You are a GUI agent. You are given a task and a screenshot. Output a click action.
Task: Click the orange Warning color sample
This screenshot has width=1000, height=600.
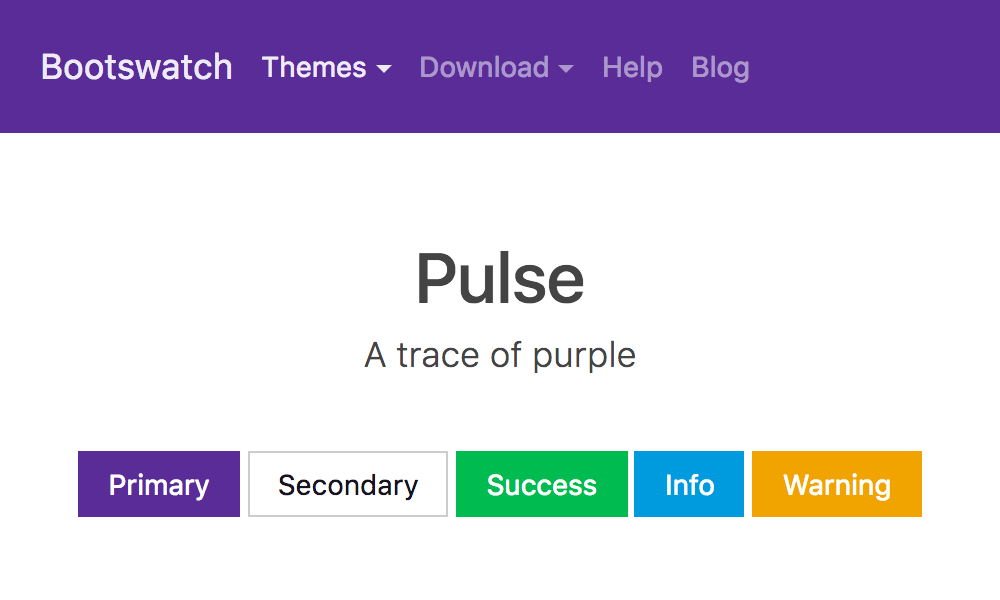(836, 484)
